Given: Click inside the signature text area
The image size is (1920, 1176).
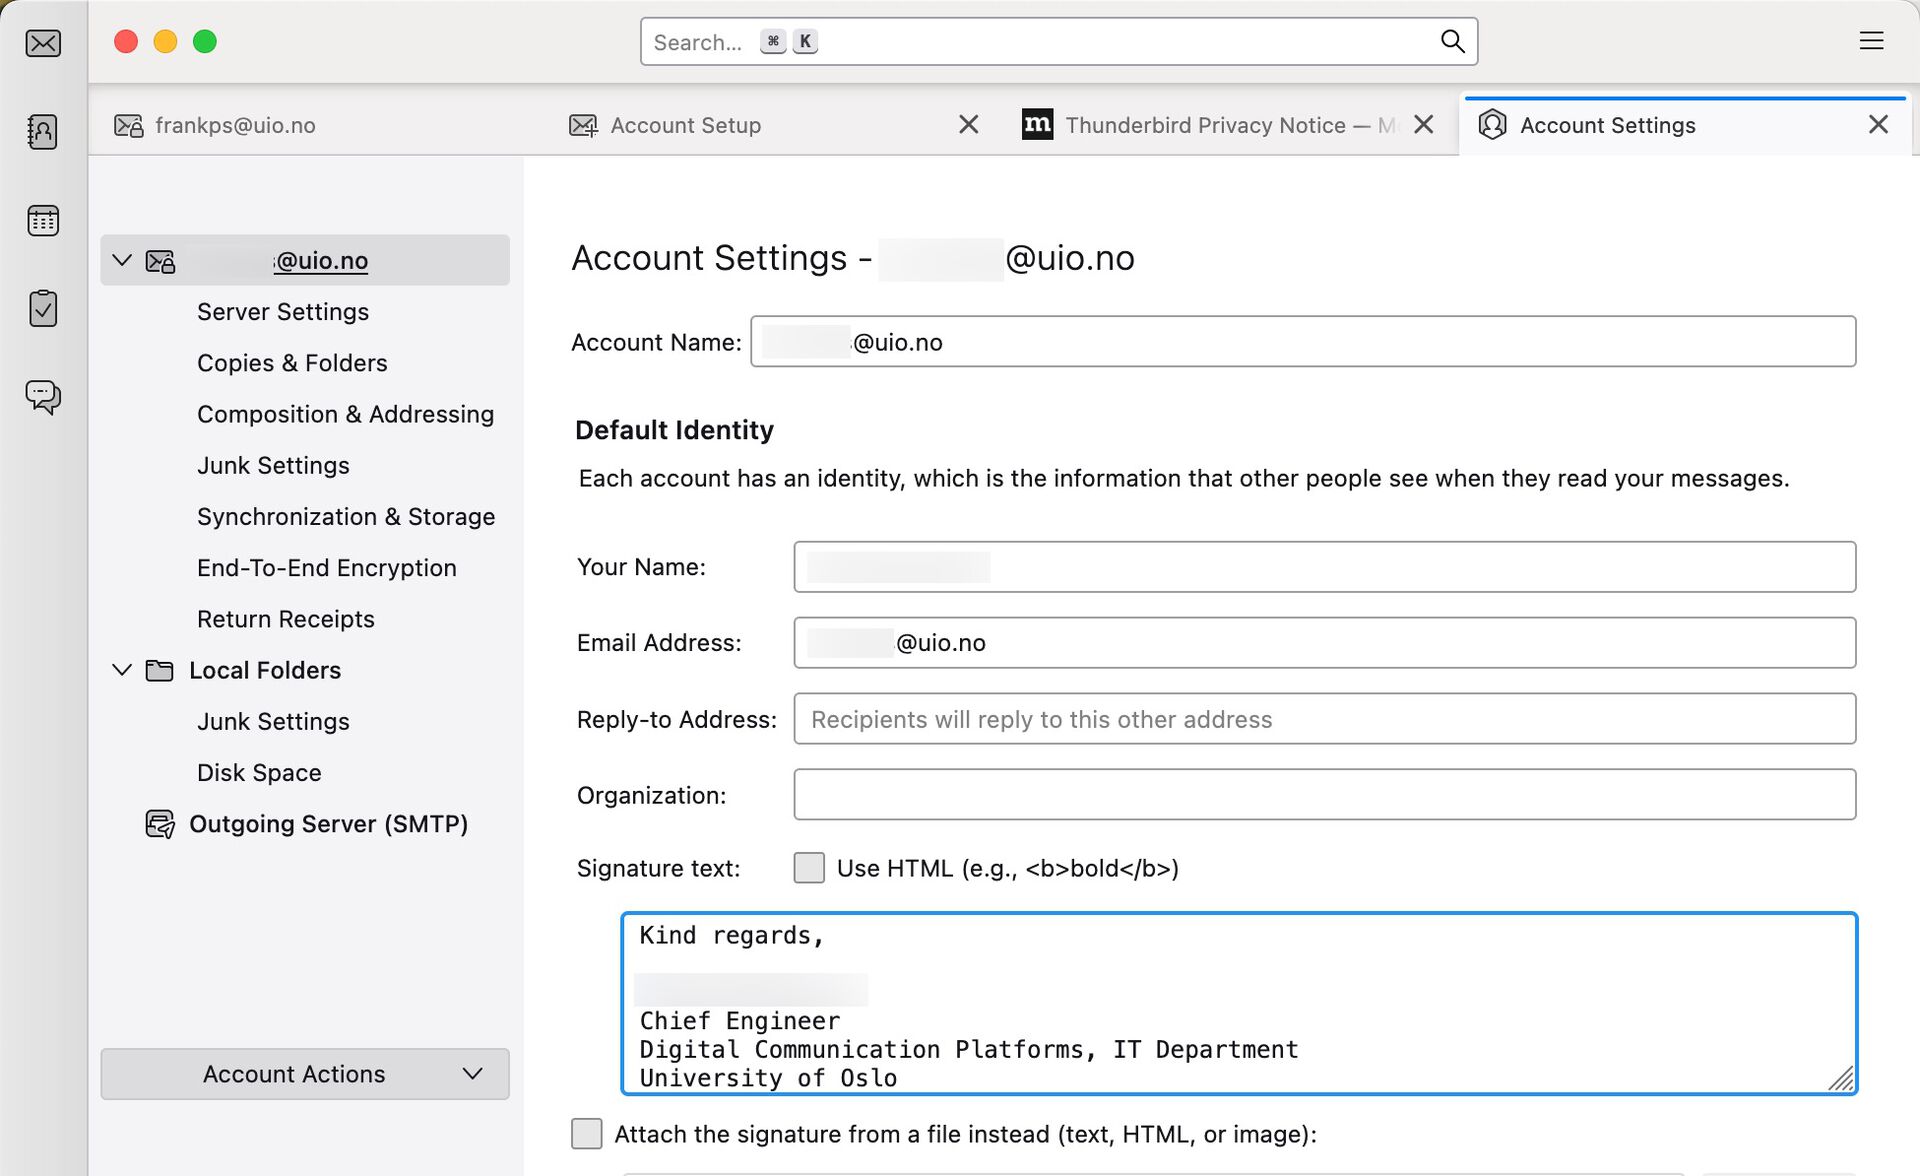Looking at the screenshot, I should pyautogui.click(x=1239, y=1004).
